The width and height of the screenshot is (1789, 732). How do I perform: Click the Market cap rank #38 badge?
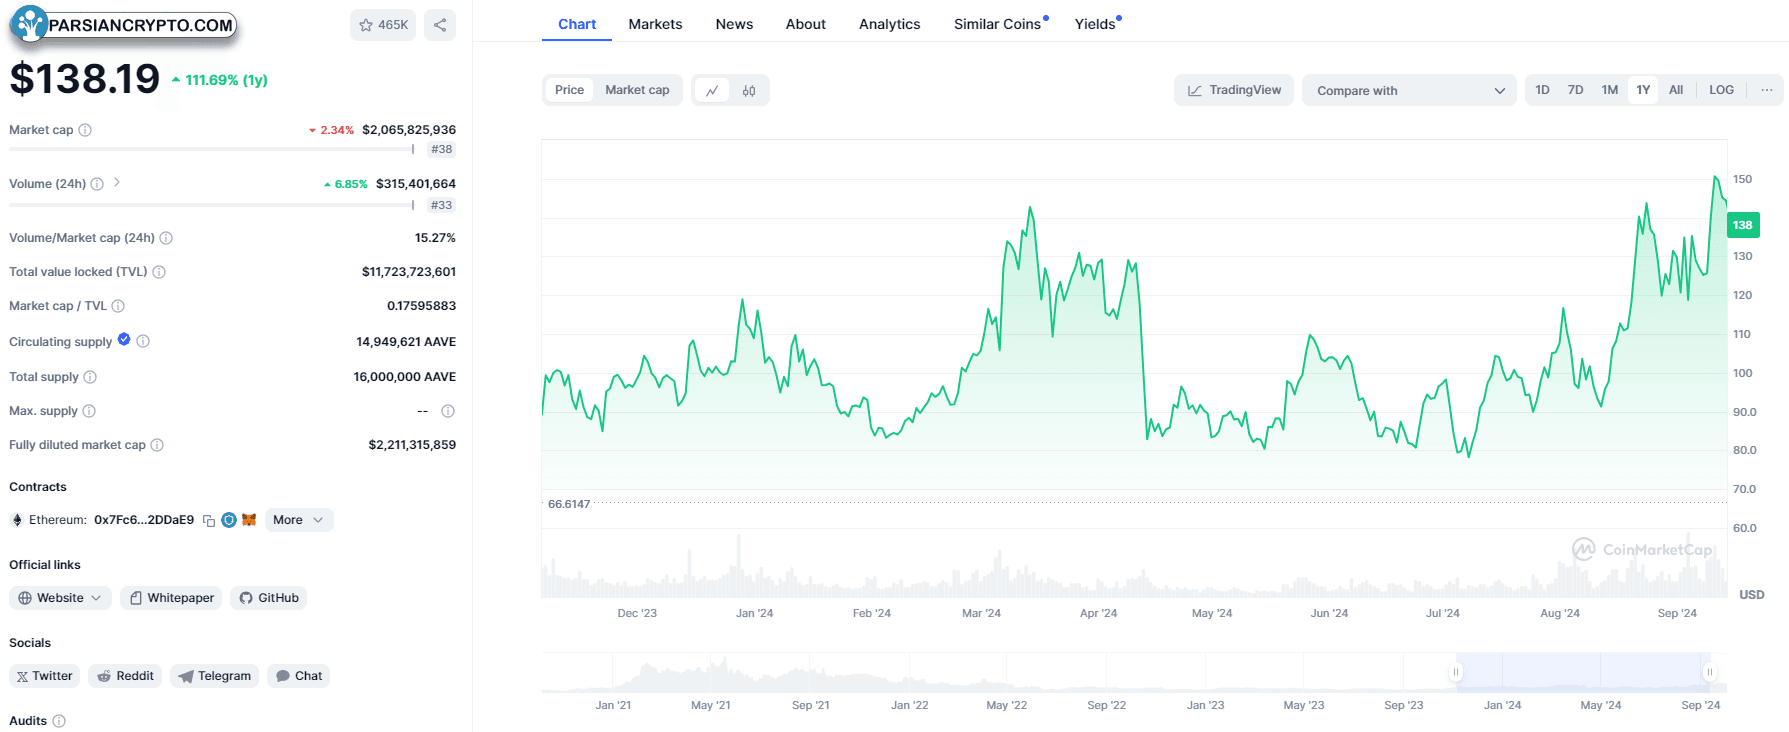coord(441,150)
